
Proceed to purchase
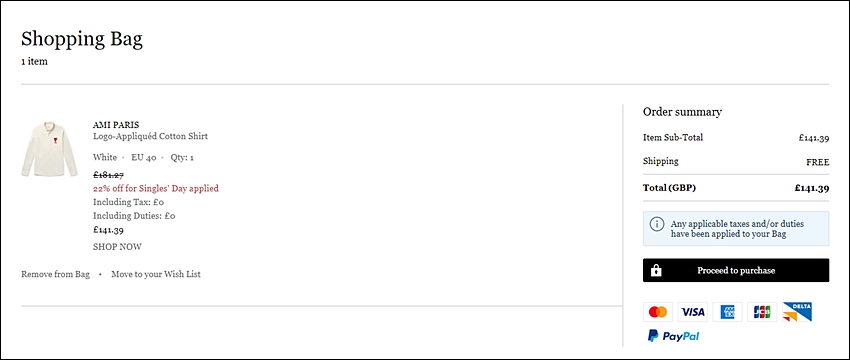point(736,270)
